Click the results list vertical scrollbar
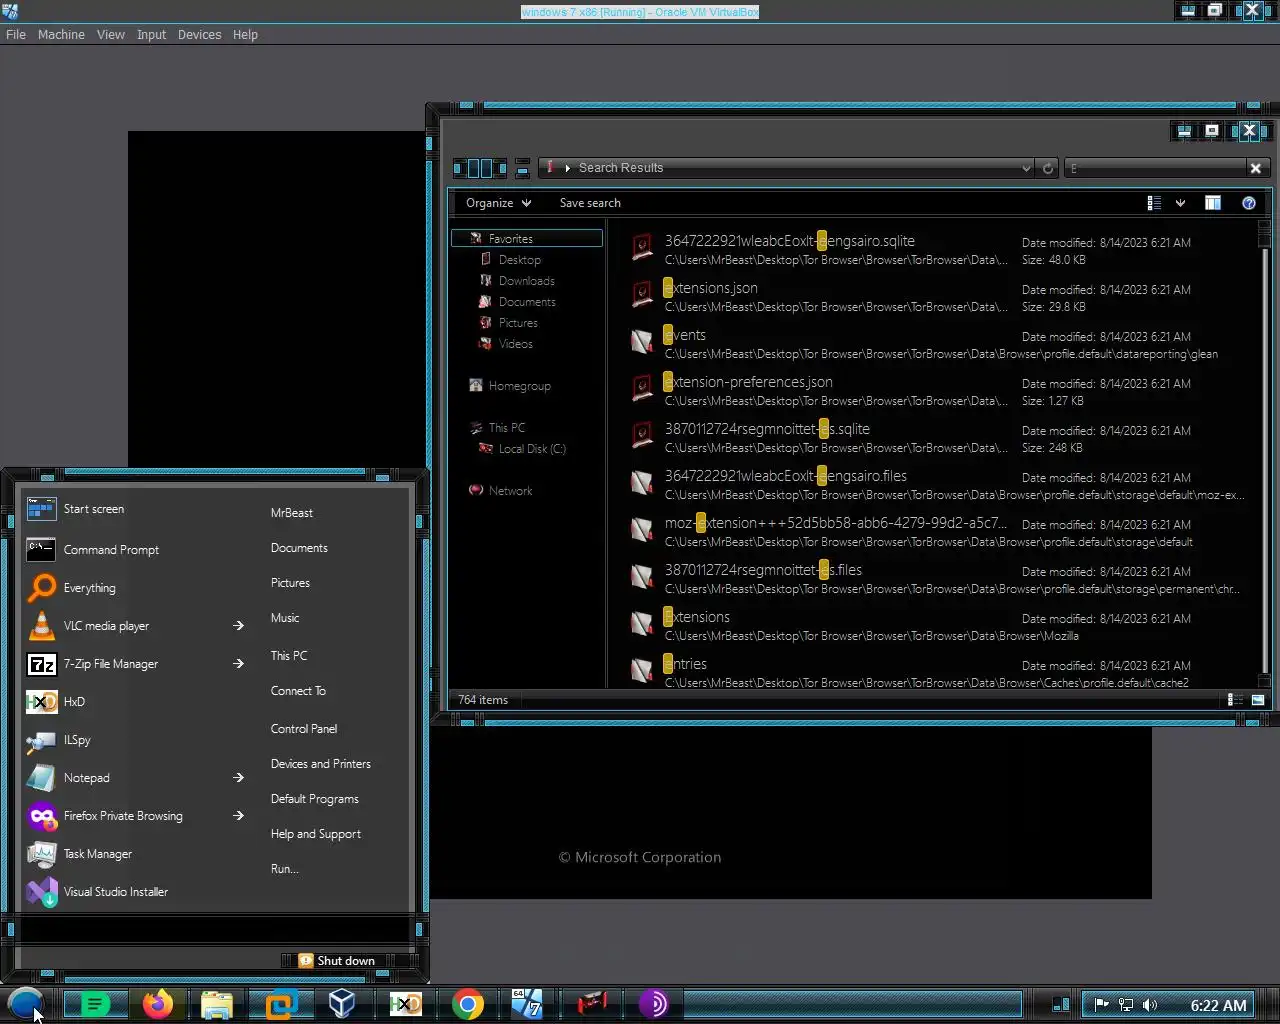This screenshot has height=1024, width=1280. coord(1264,452)
